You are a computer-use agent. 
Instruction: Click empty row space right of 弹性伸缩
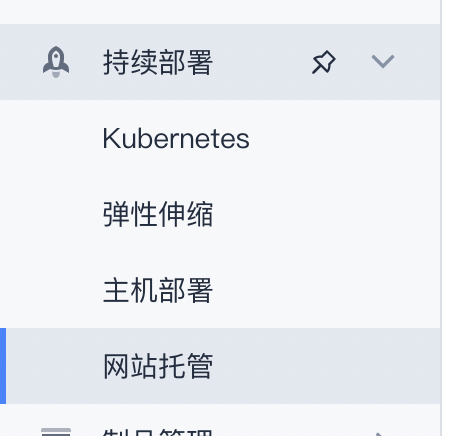point(327,214)
